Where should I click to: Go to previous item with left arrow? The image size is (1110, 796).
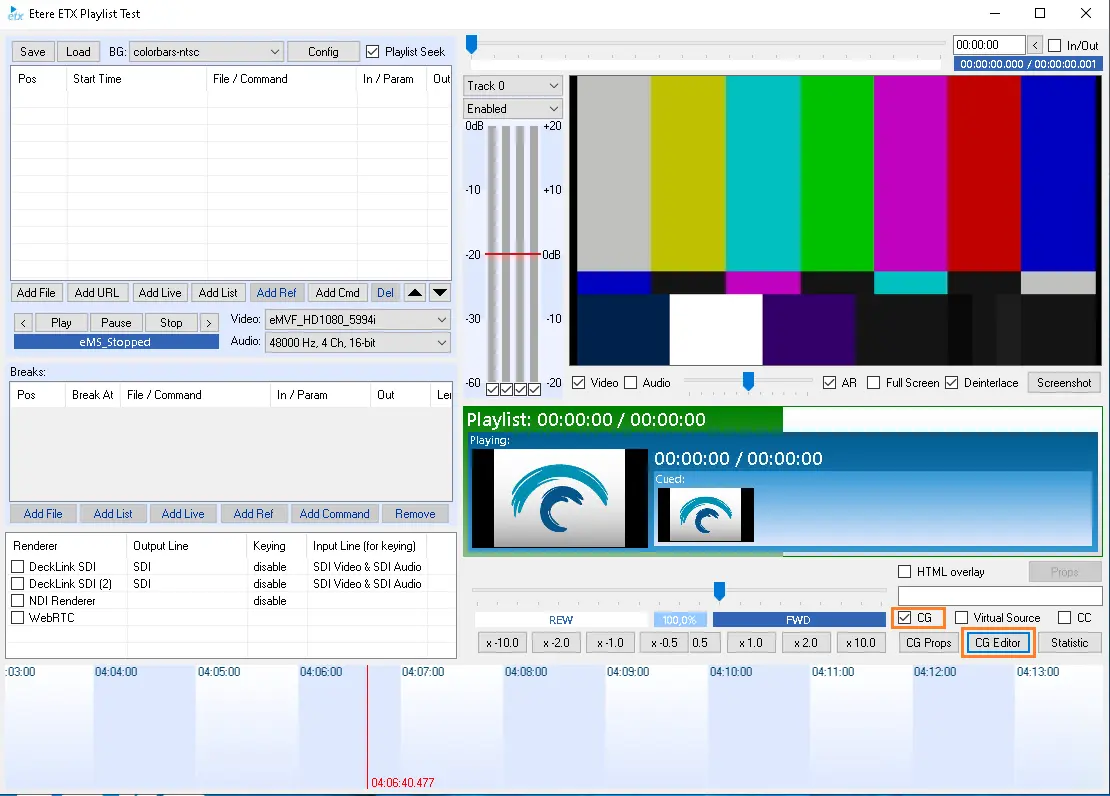pos(24,323)
